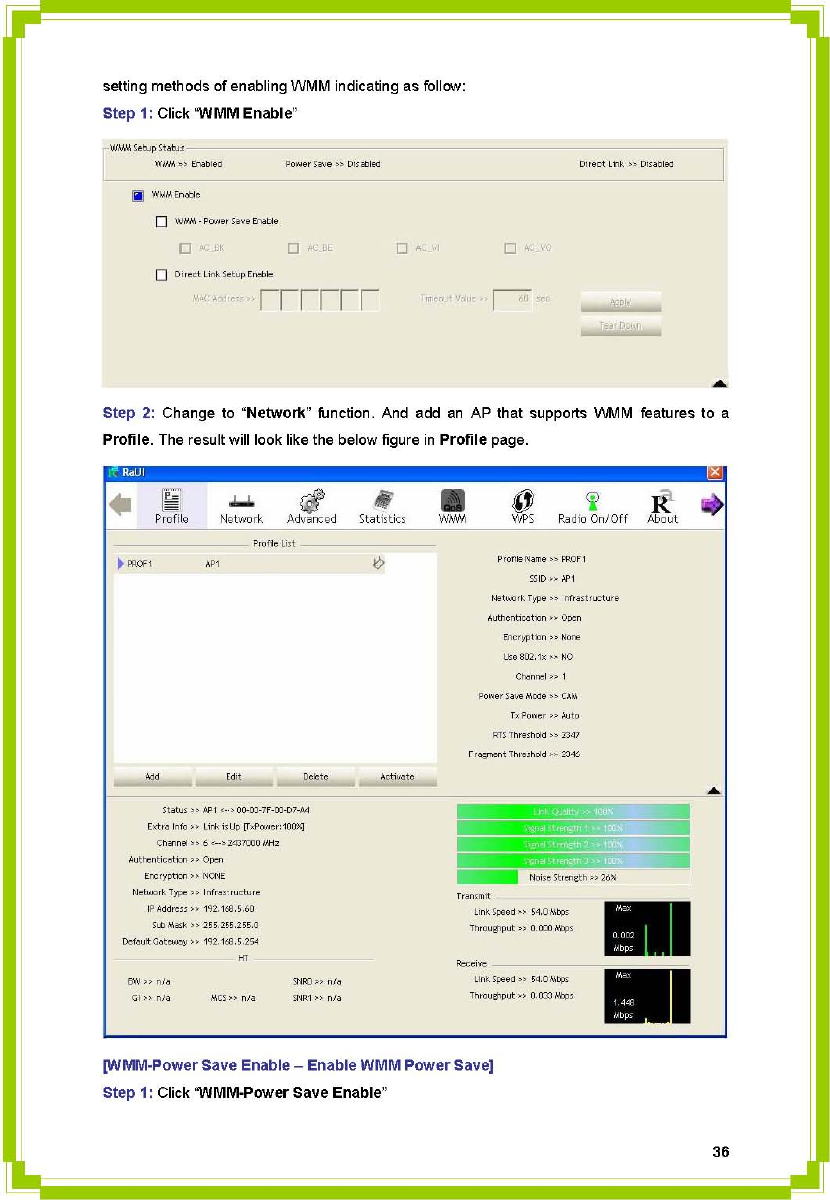Click the Transmit Link Speed 54.0 Mbps text
The height and width of the screenshot is (1200, 830).
tap(521, 912)
